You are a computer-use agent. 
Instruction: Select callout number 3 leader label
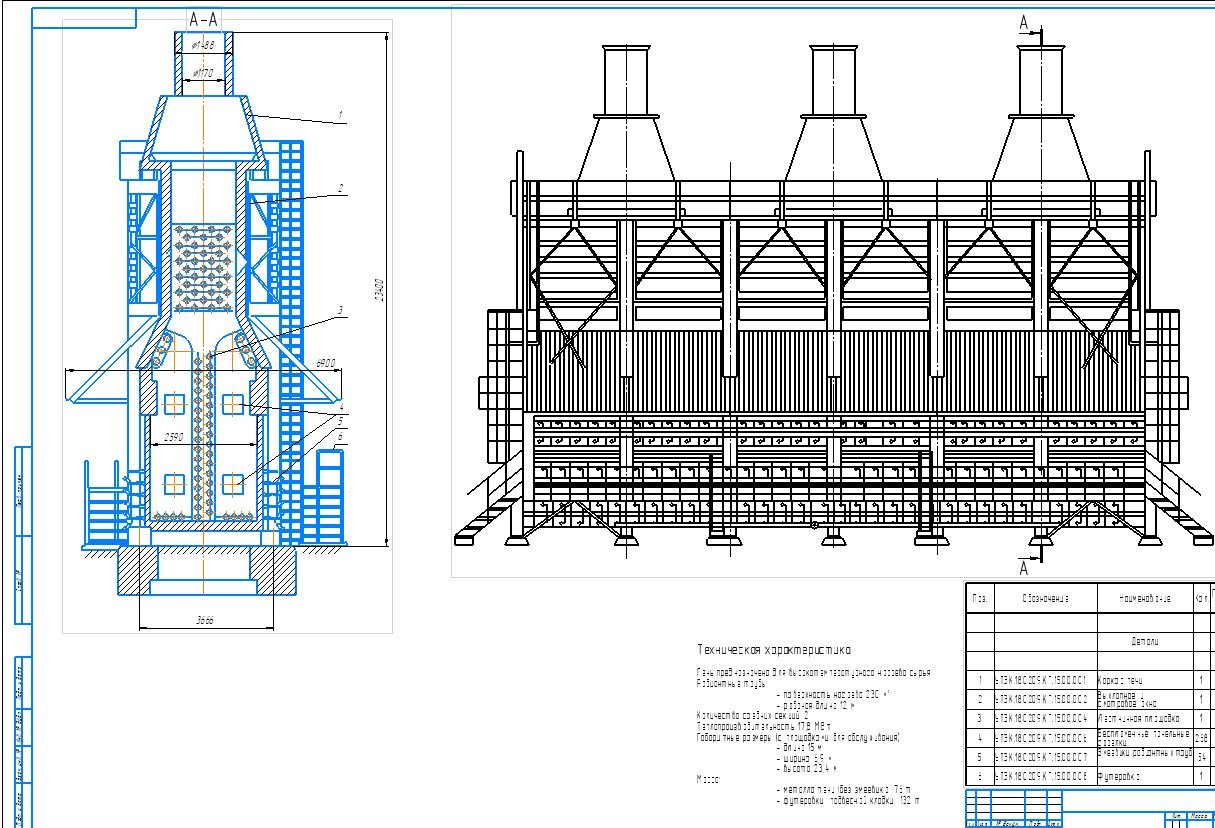pyautogui.click(x=340, y=311)
